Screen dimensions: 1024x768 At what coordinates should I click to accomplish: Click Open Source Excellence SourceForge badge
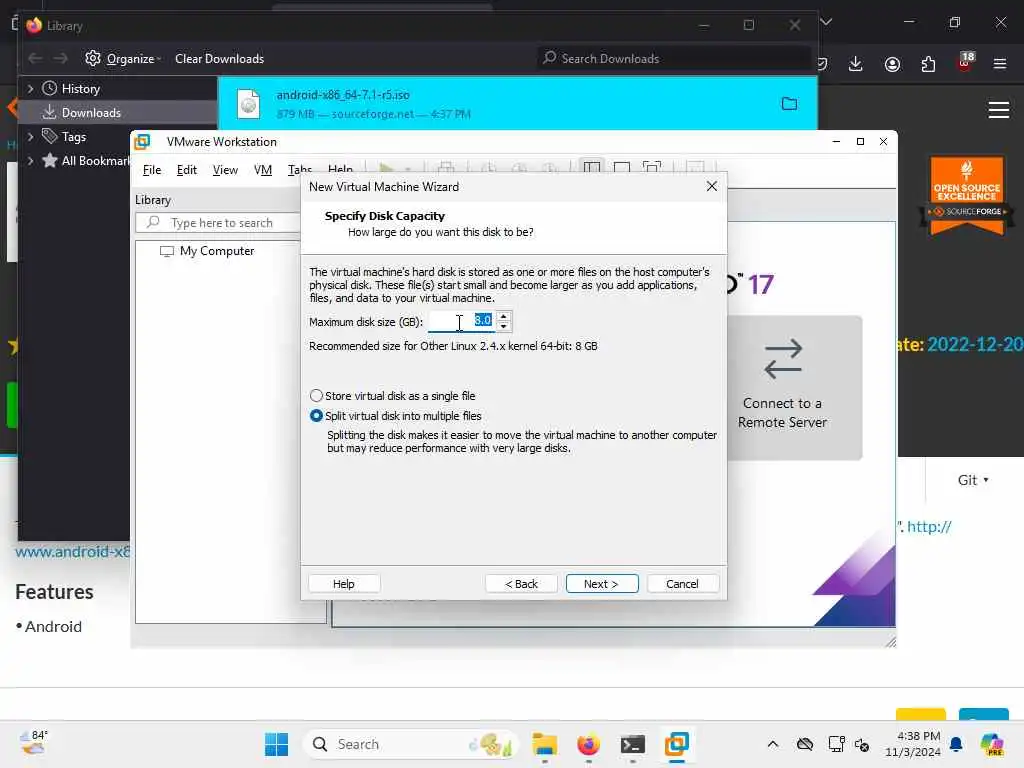(x=967, y=195)
